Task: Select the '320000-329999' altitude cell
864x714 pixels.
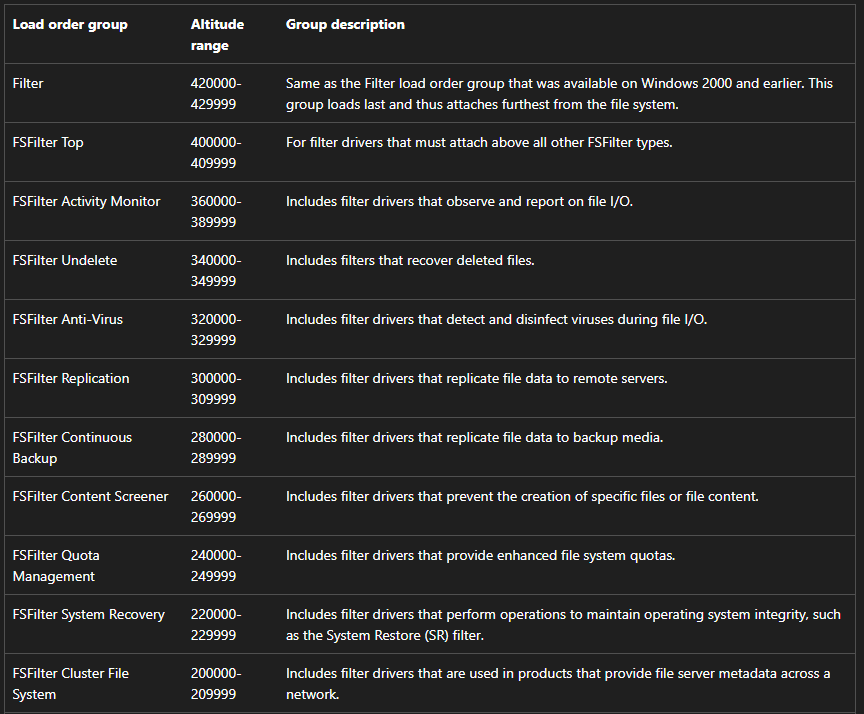Action: click(216, 329)
